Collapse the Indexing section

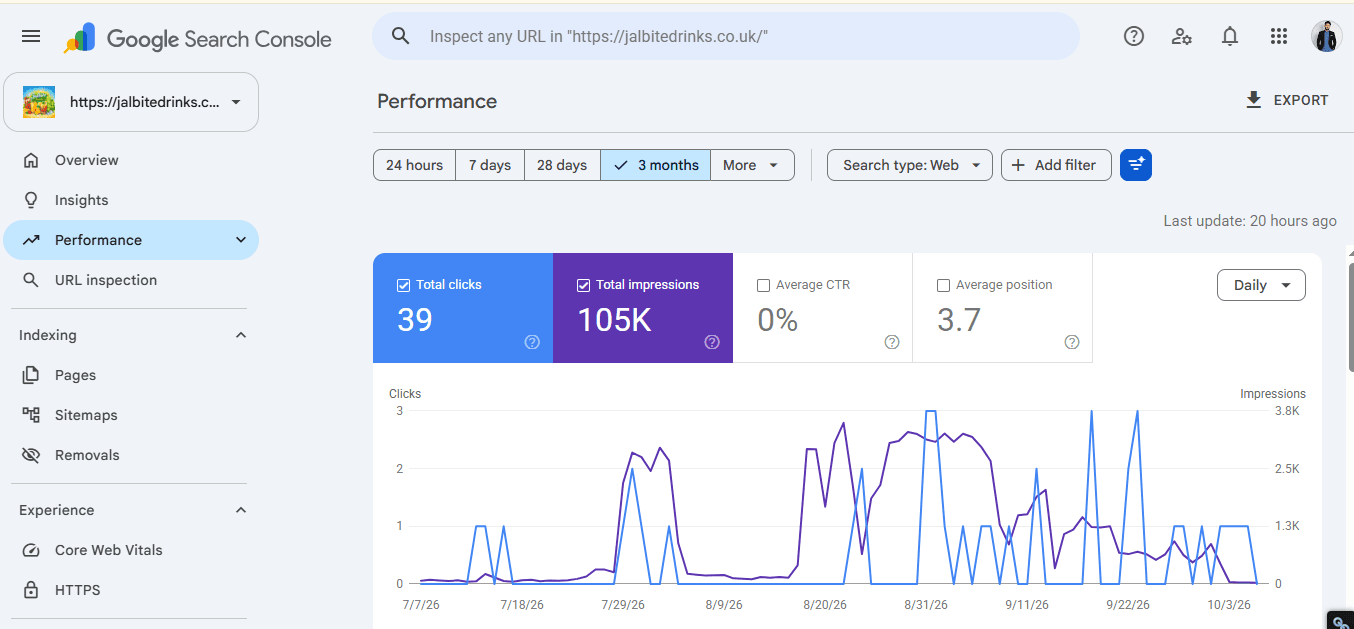coord(240,335)
